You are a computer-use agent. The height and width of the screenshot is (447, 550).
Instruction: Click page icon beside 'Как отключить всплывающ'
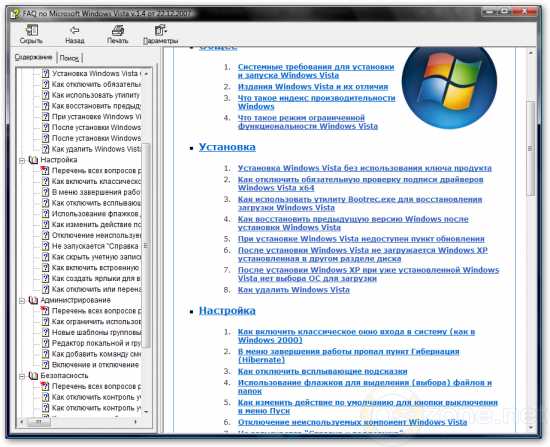[46, 203]
